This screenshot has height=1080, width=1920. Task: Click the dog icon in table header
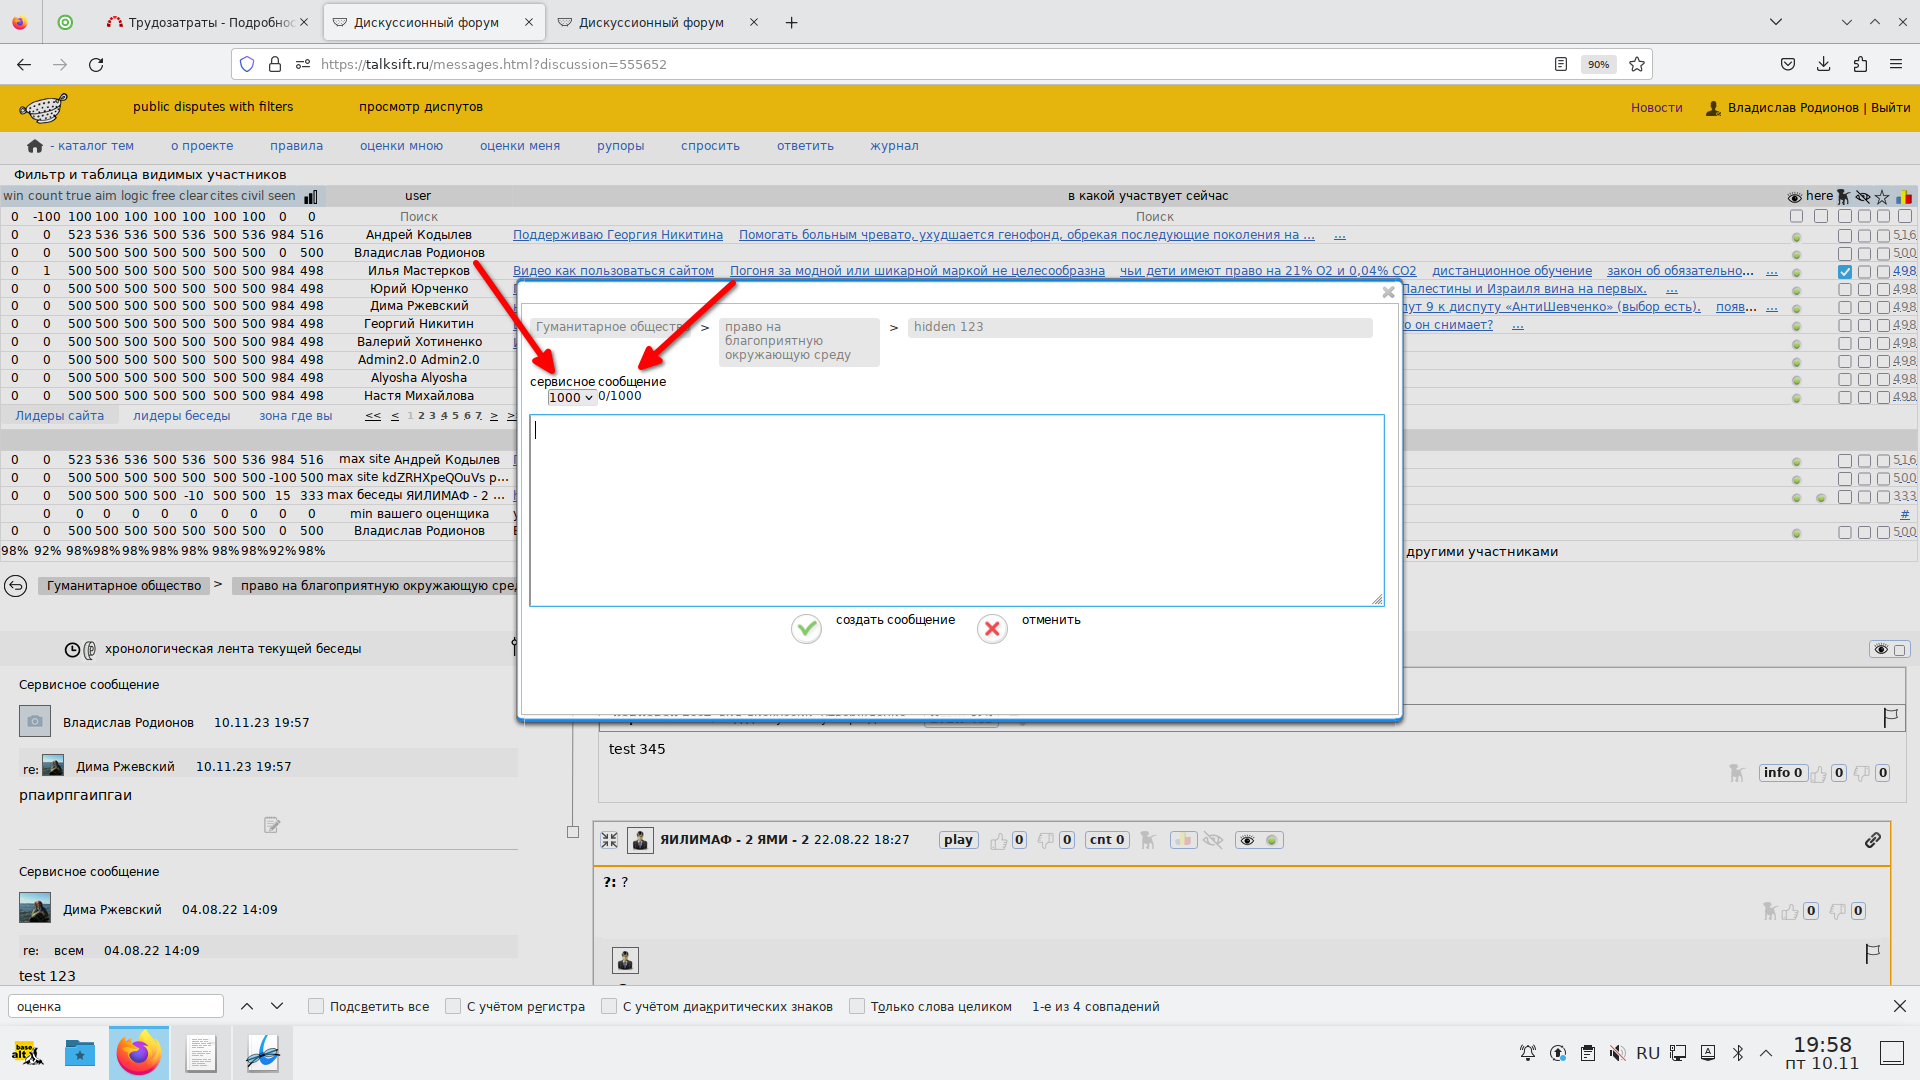click(1843, 197)
